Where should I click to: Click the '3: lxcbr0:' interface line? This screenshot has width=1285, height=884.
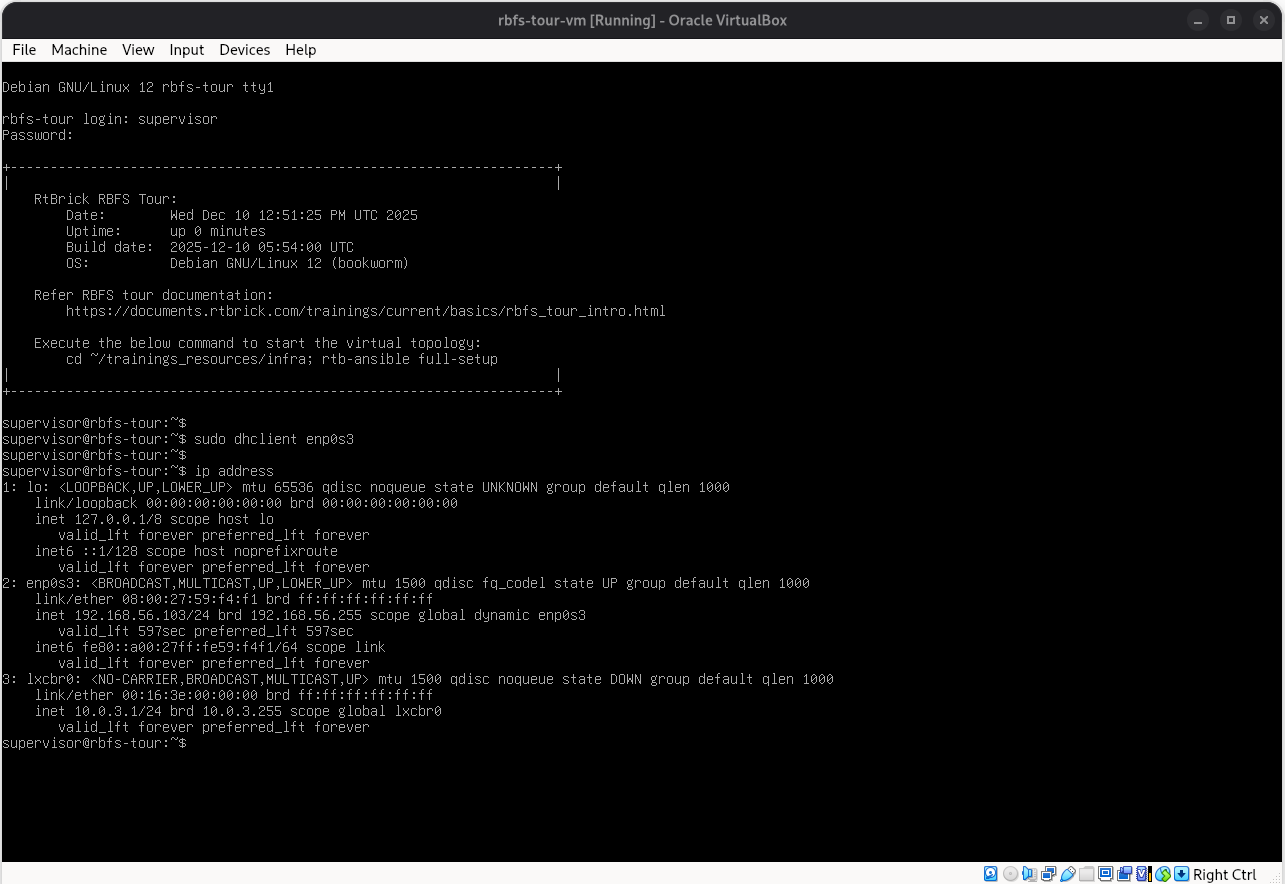pos(418,679)
